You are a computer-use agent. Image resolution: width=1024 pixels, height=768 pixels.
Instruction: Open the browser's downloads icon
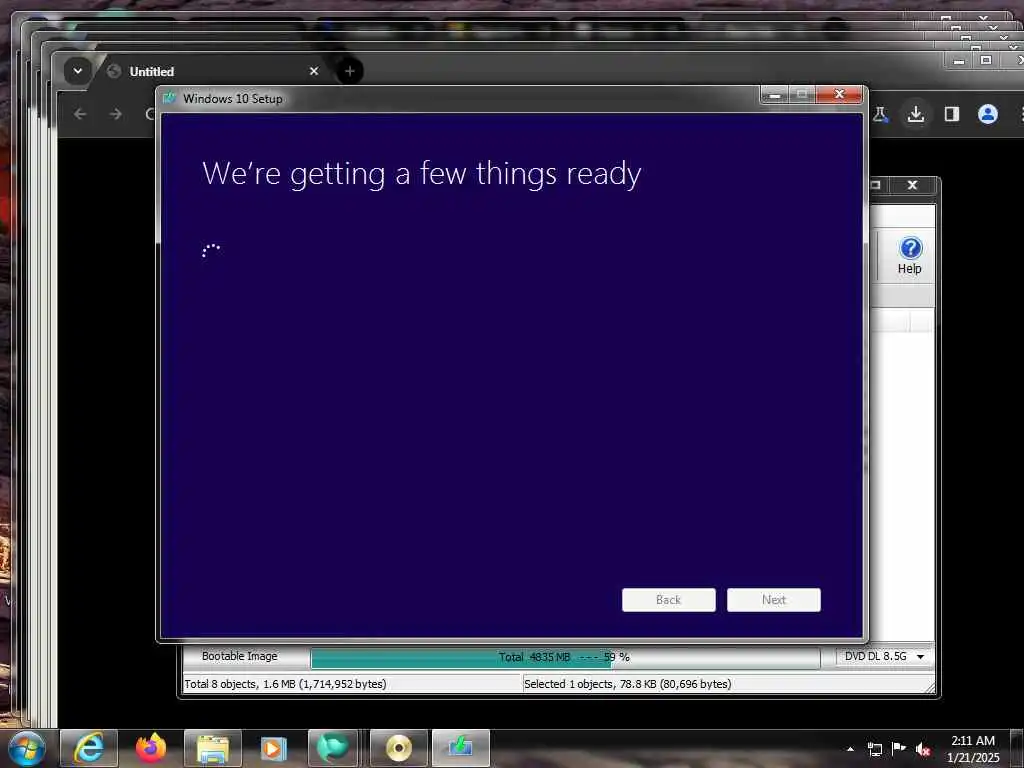[916, 115]
